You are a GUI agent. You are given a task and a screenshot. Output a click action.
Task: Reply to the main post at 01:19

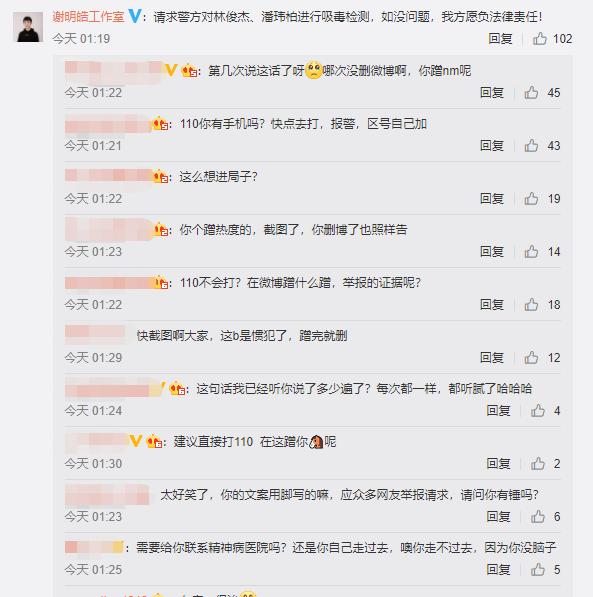(x=500, y=38)
